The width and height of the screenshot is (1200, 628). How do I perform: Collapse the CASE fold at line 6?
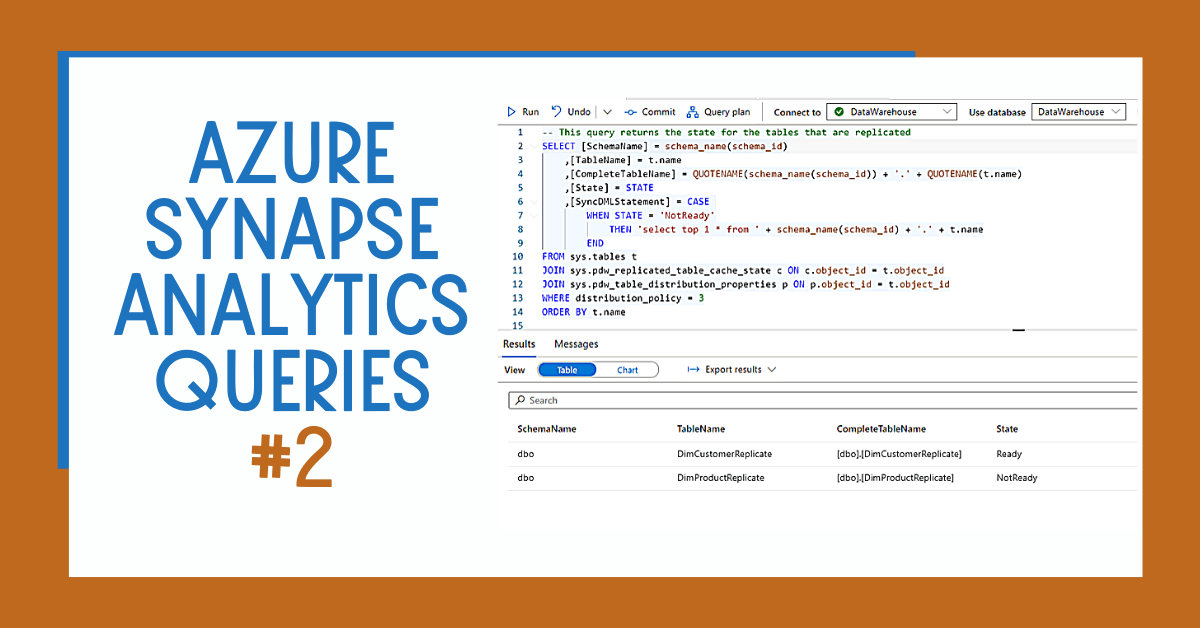click(533, 201)
